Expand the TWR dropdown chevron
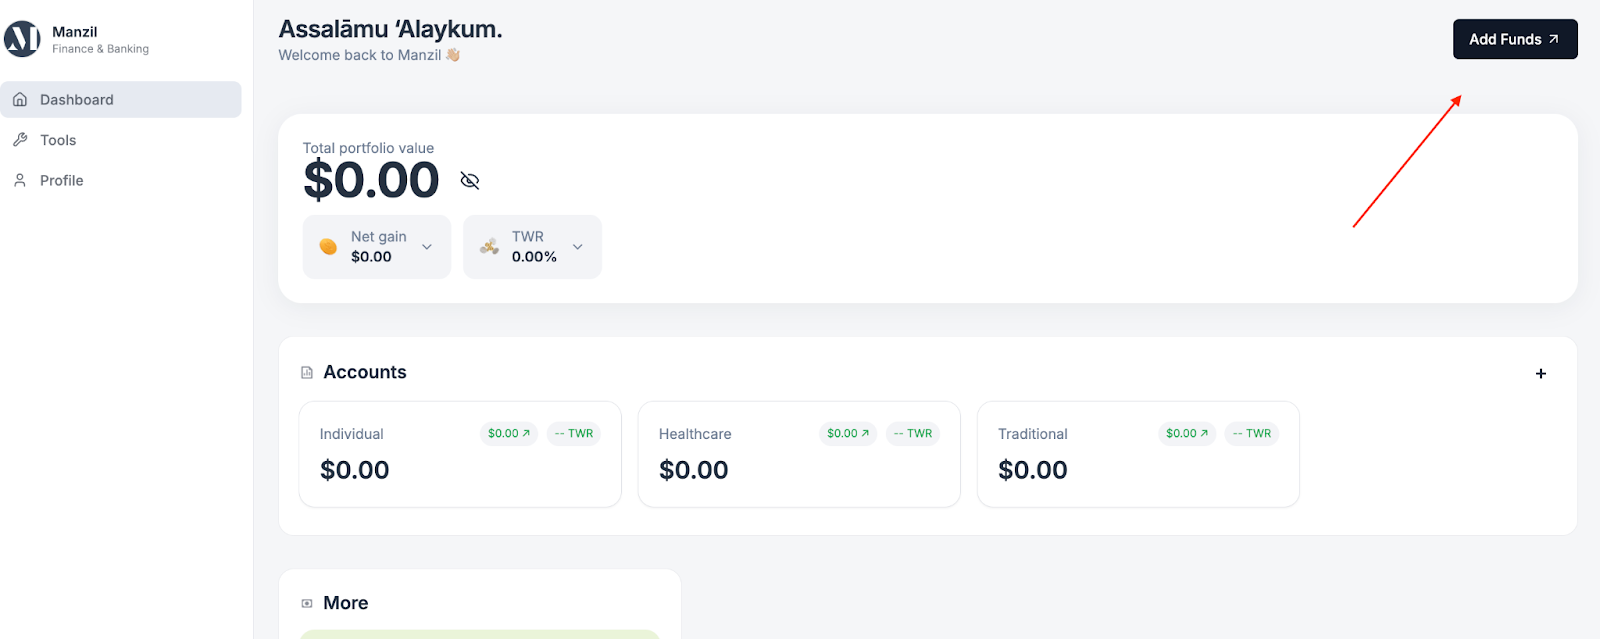The image size is (1600, 639). tap(577, 247)
